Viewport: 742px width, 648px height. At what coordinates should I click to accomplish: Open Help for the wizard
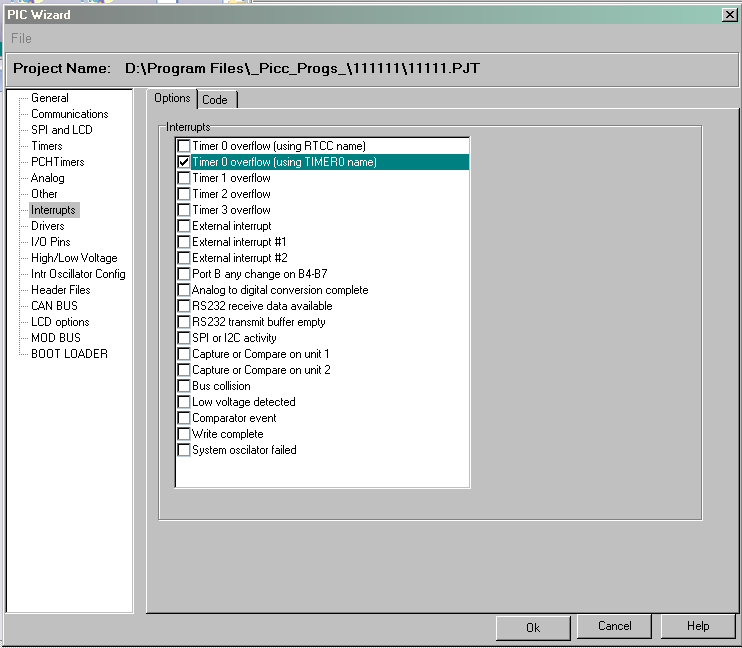(x=698, y=626)
